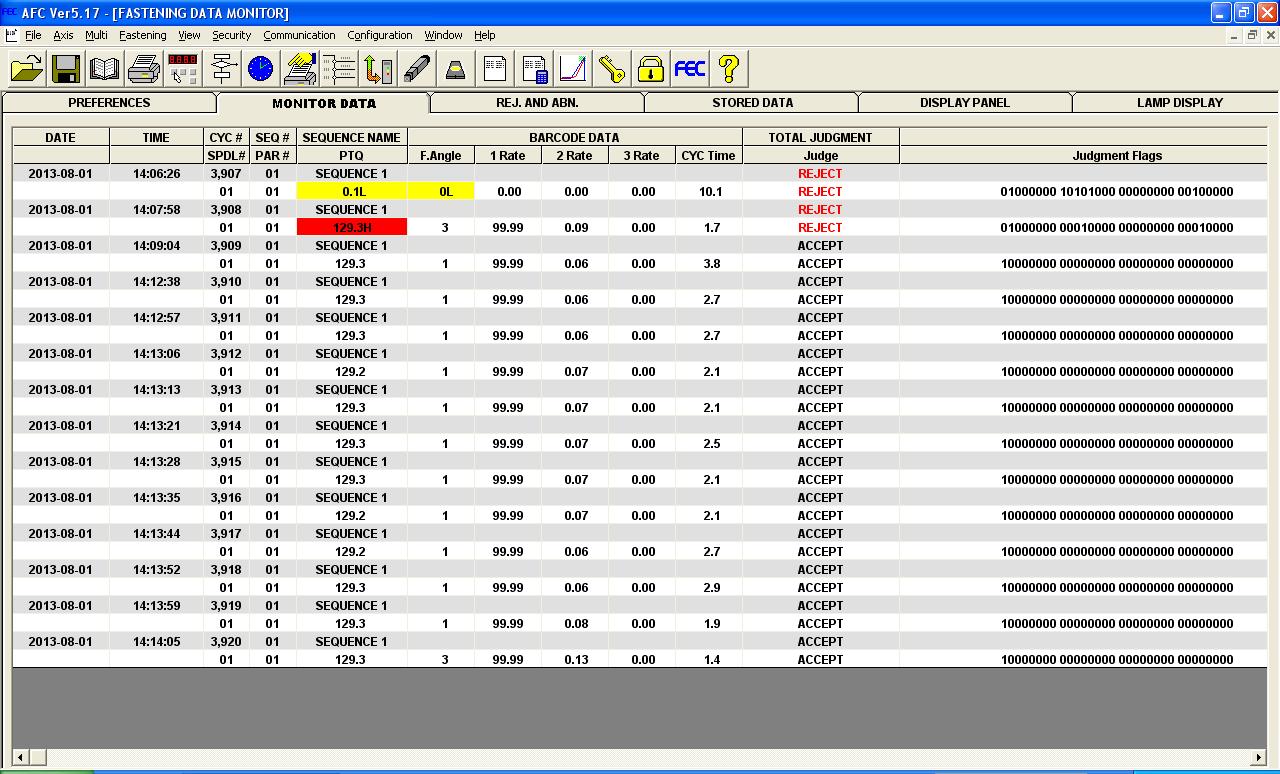This screenshot has width=1280, height=774.
Task: Click cycle number 3,908 cell
Action: [226, 209]
